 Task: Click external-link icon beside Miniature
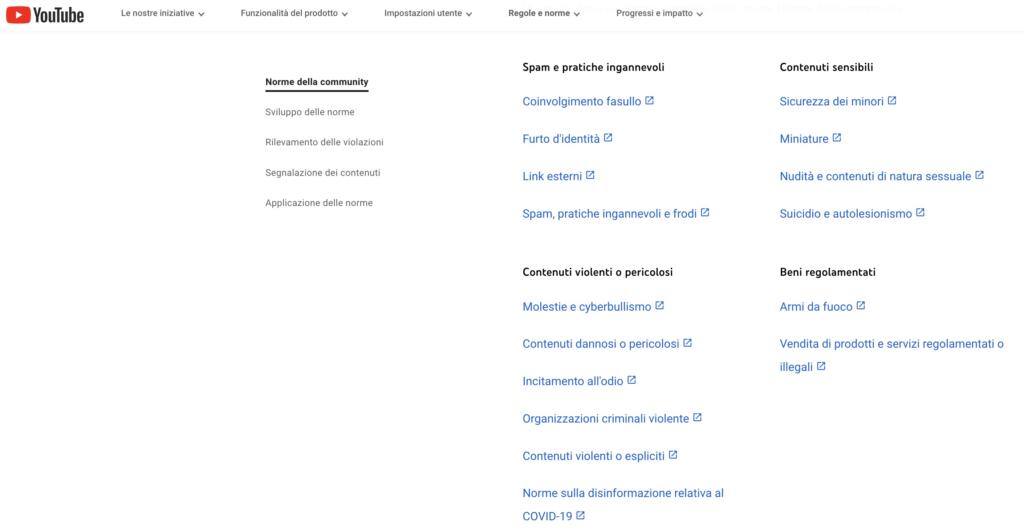click(837, 137)
